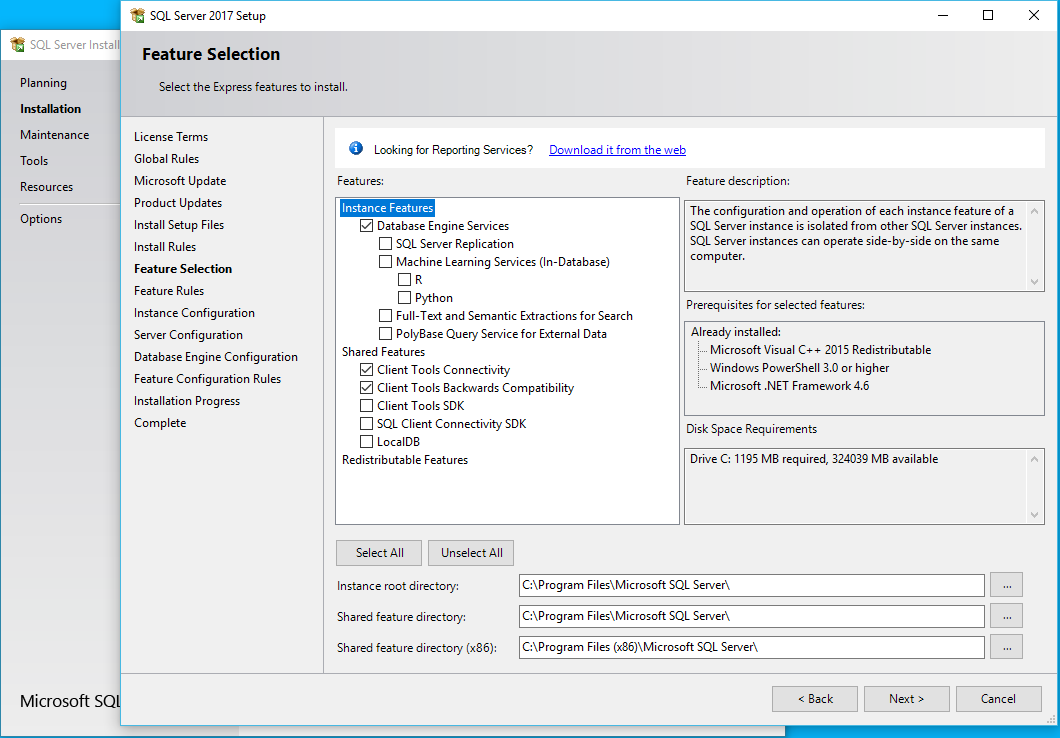
Task: Click the Instance Configuration step
Action: click(194, 313)
